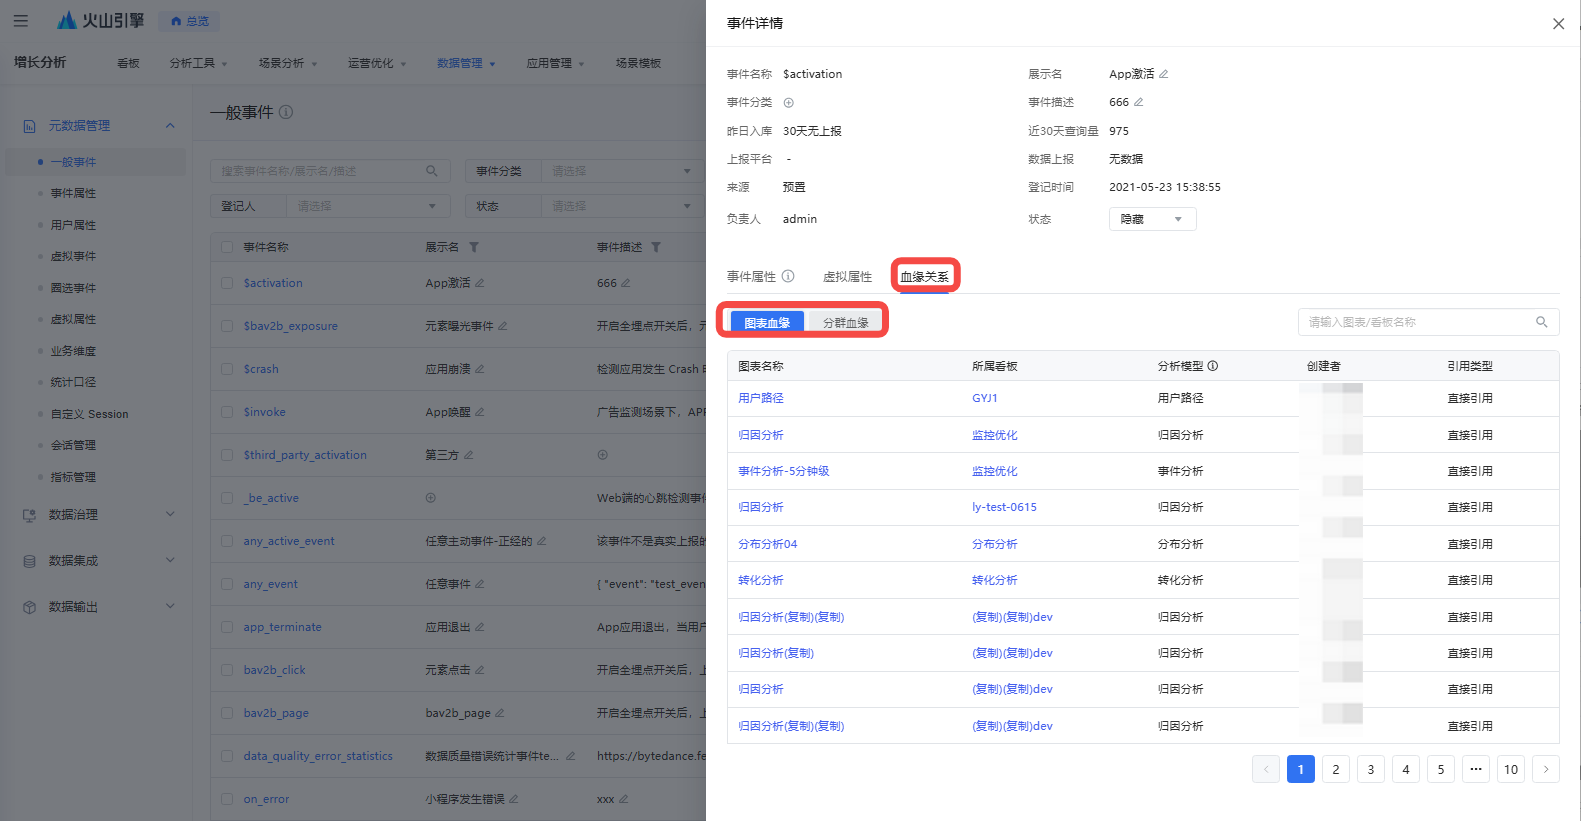Viewport: 1581px width, 821px height.
Task: Open the 分析工具 top menu
Action: tap(198, 63)
